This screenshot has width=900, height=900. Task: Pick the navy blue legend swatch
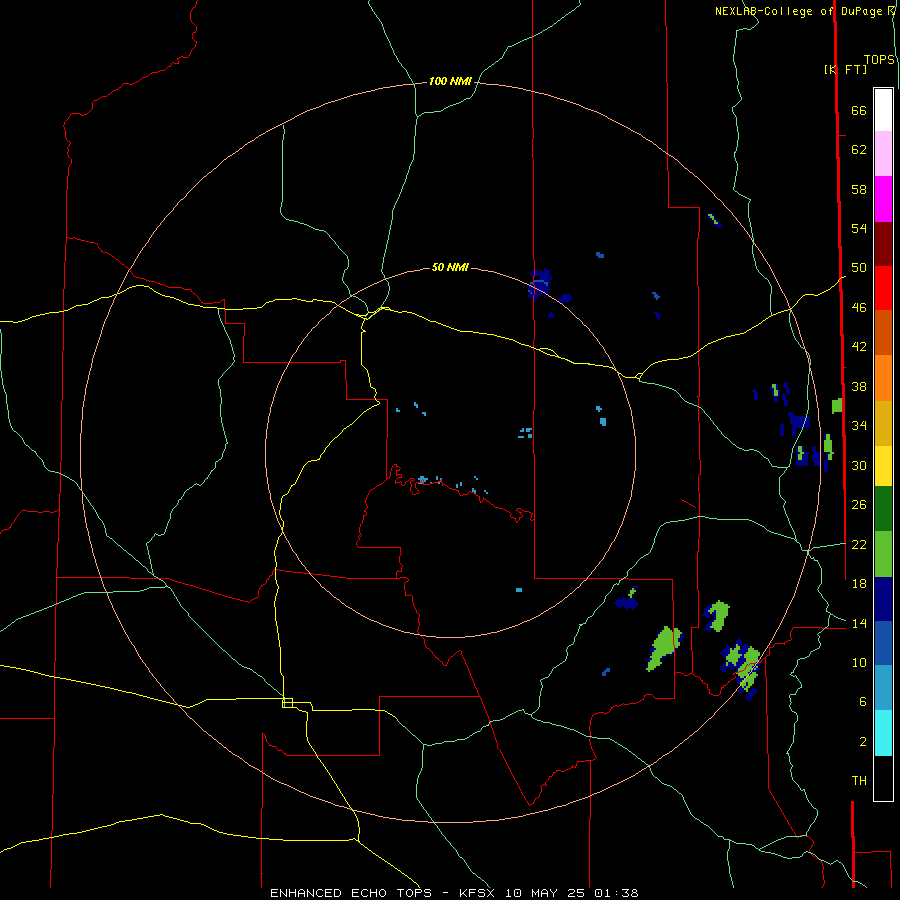[x=883, y=599]
